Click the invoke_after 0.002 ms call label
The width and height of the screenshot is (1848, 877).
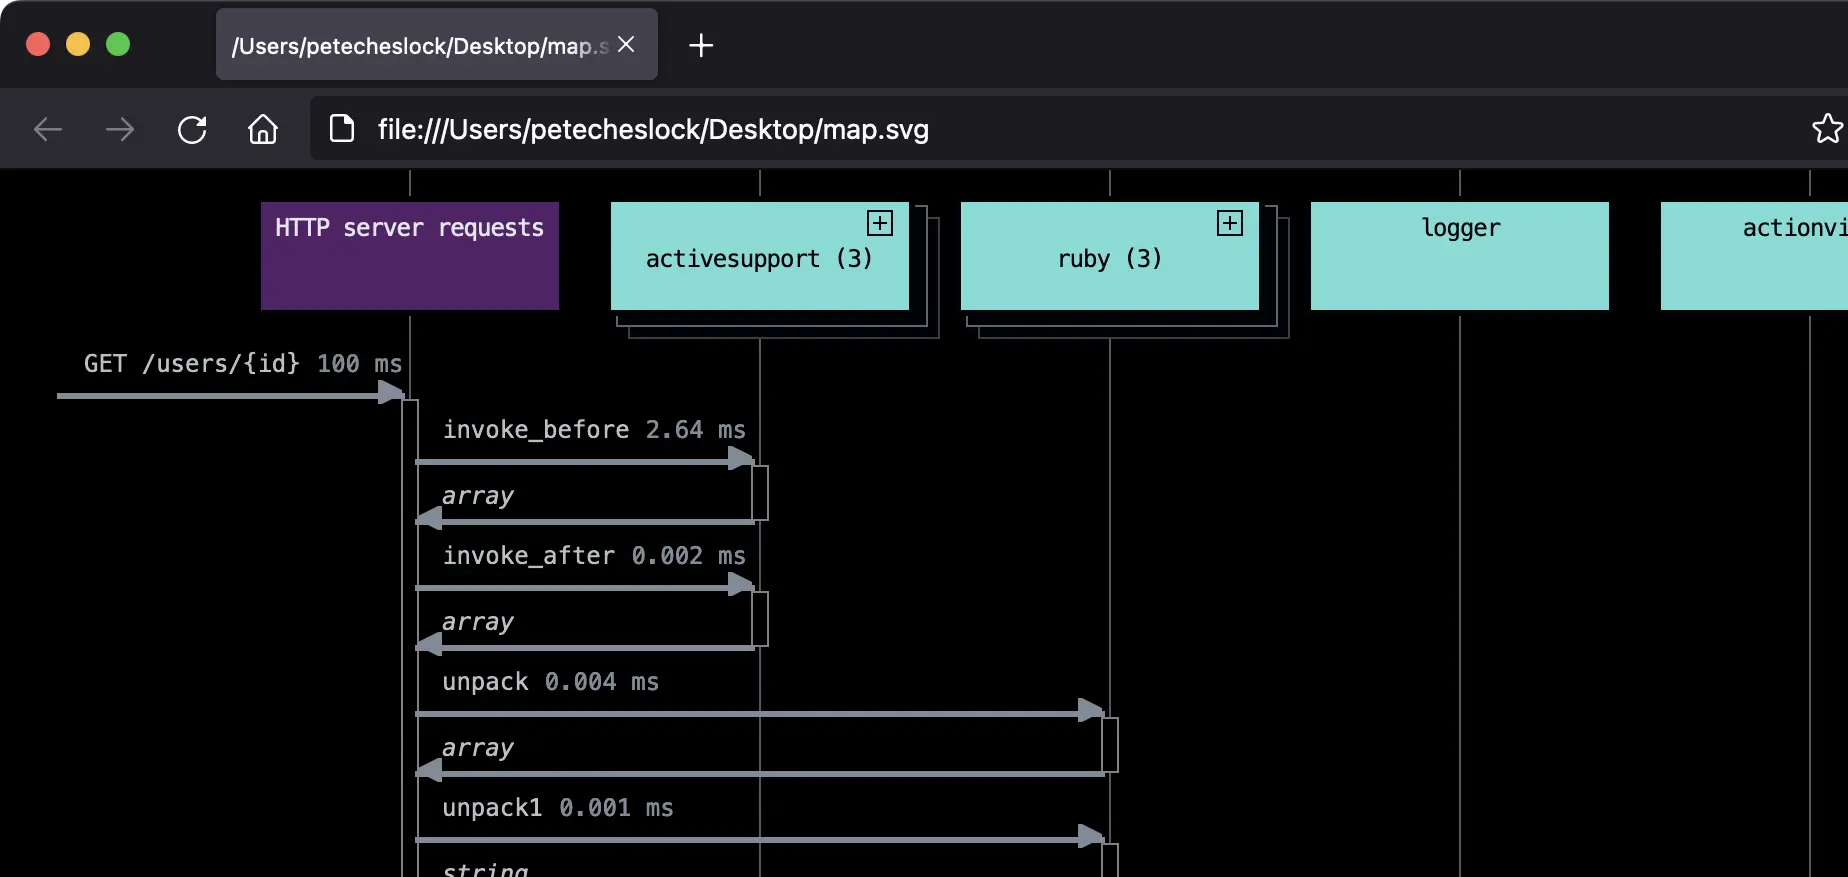(594, 556)
